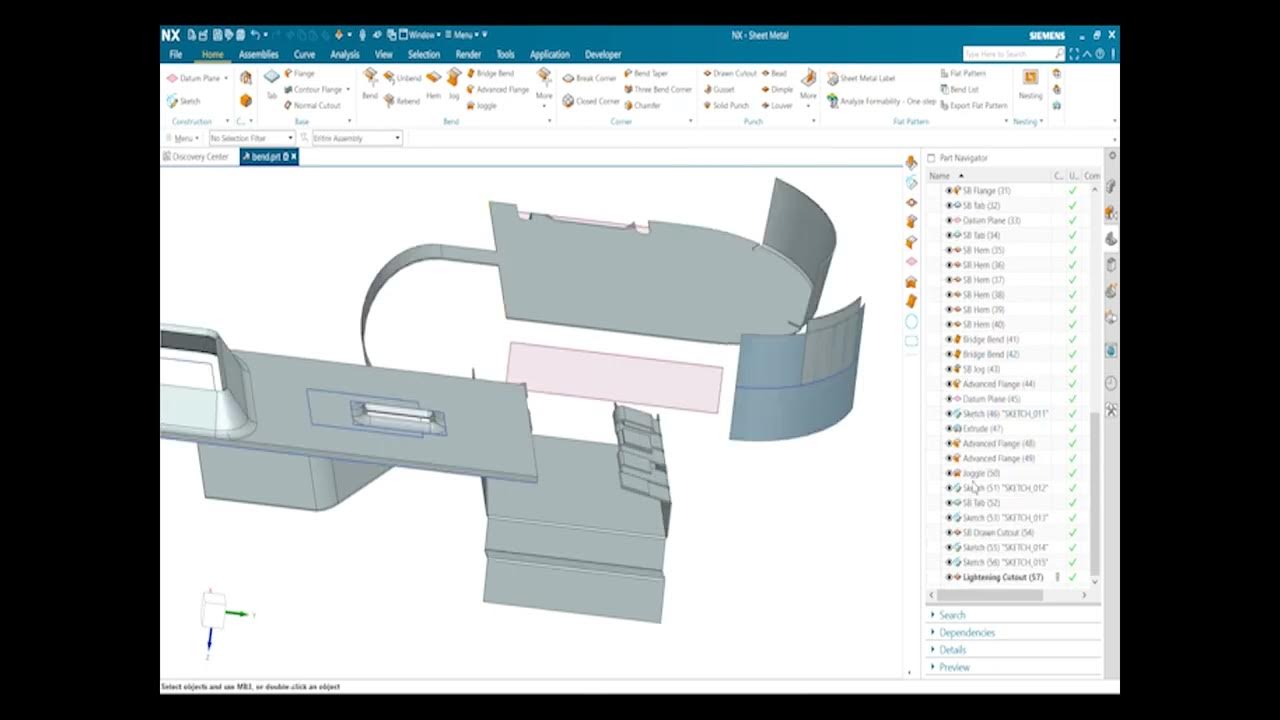Switch to the Curve ribbon tab

click(x=304, y=54)
